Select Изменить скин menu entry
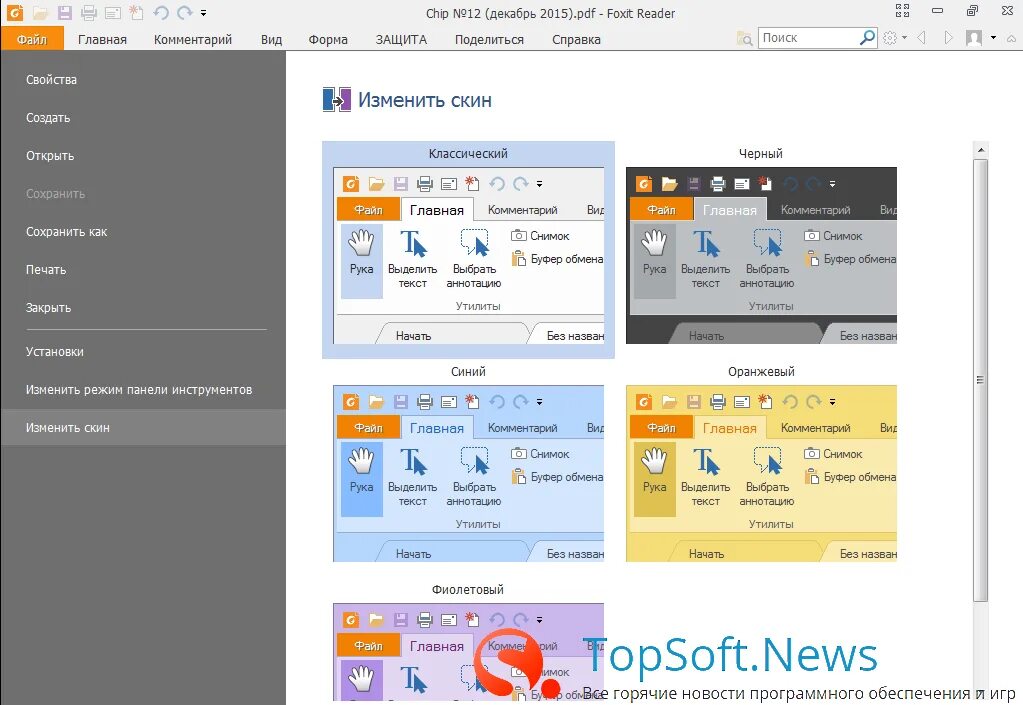Image resolution: width=1023 pixels, height=705 pixels. click(143, 427)
